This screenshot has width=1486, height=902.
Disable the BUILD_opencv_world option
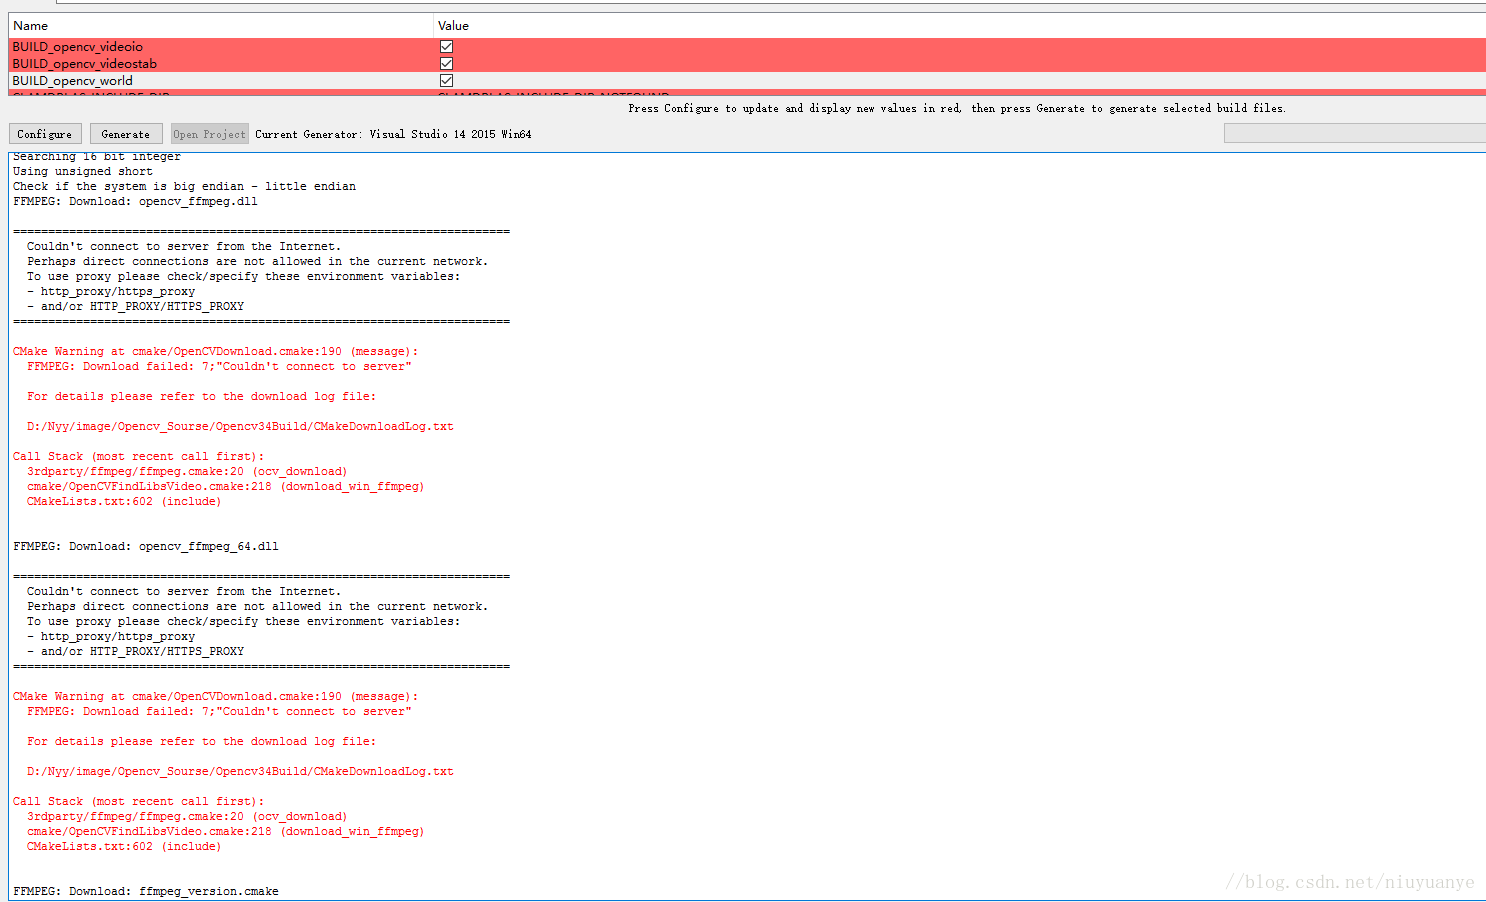[446, 80]
